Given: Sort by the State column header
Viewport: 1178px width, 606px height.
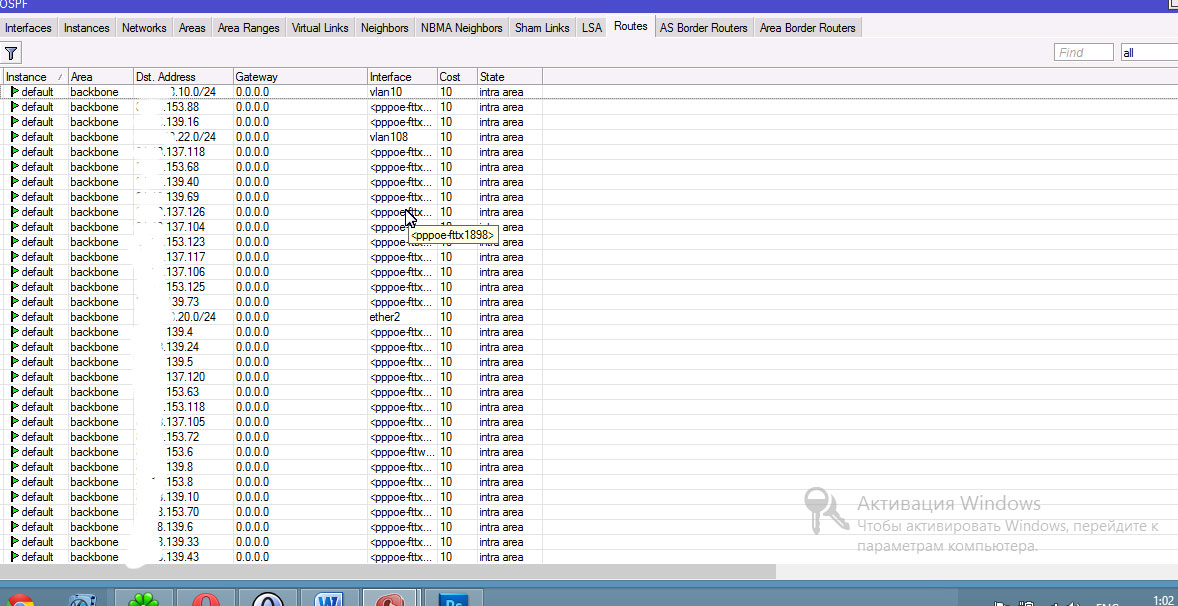Looking at the screenshot, I should pyautogui.click(x=510, y=77).
